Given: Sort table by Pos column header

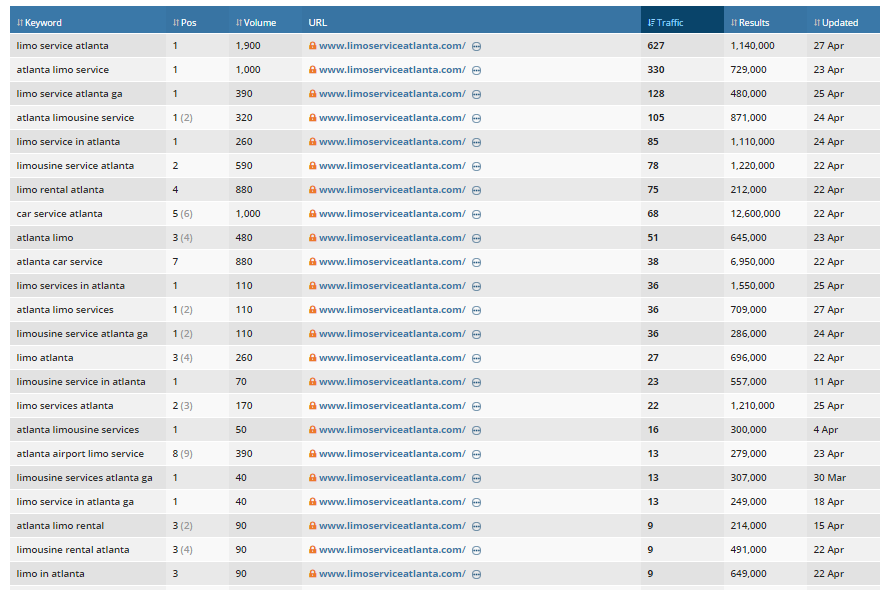Looking at the screenshot, I should click(x=185, y=23).
